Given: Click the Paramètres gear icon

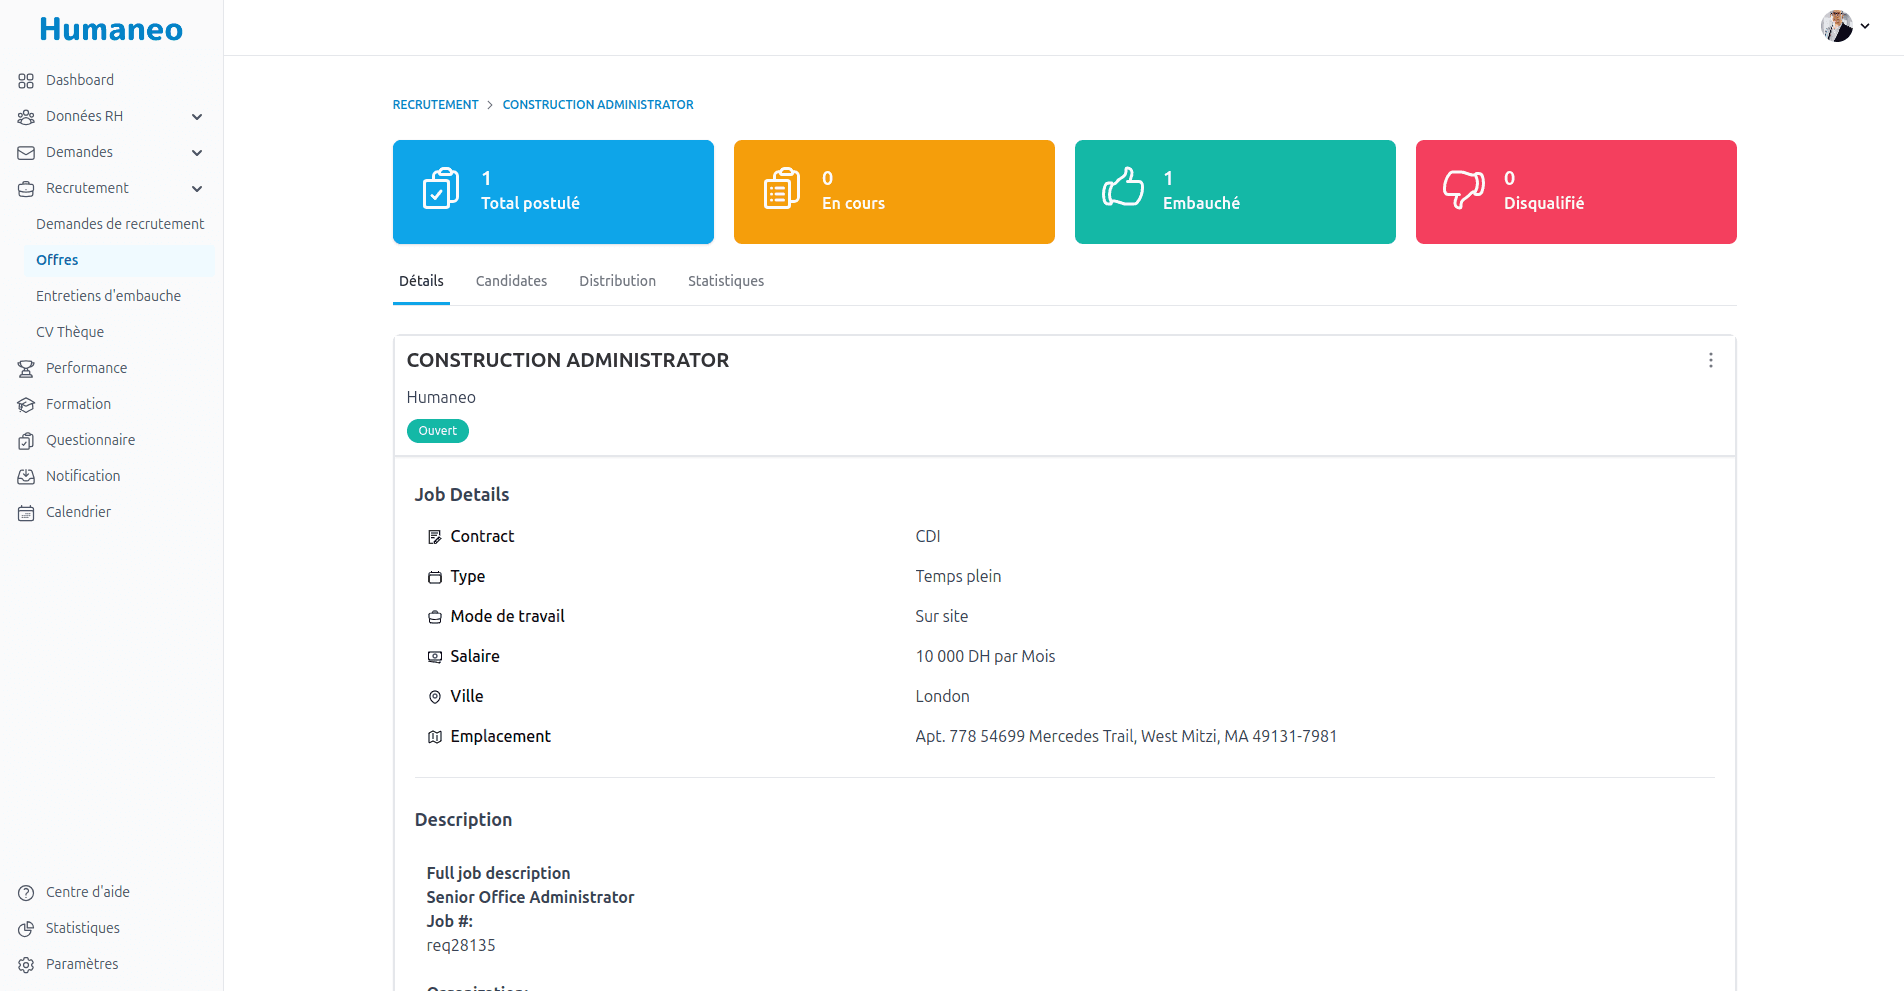Looking at the screenshot, I should pos(26,965).
